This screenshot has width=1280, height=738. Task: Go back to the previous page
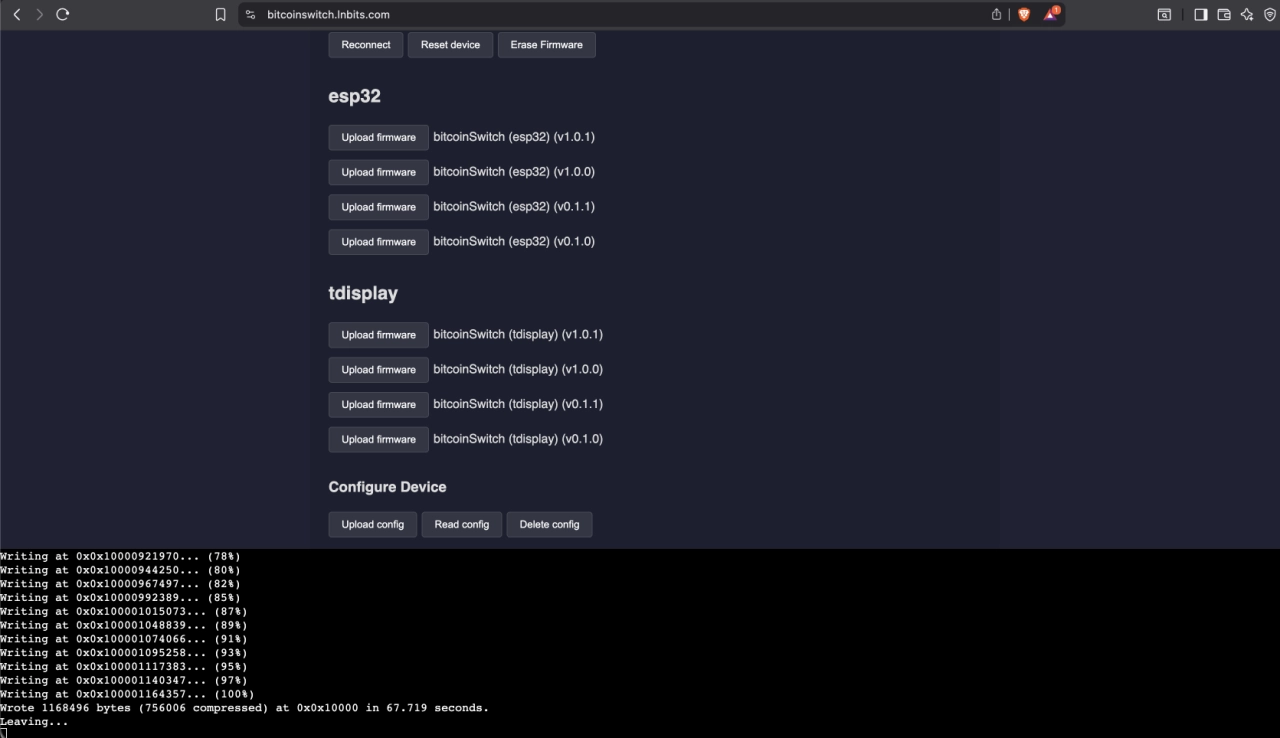click(17, 14)
